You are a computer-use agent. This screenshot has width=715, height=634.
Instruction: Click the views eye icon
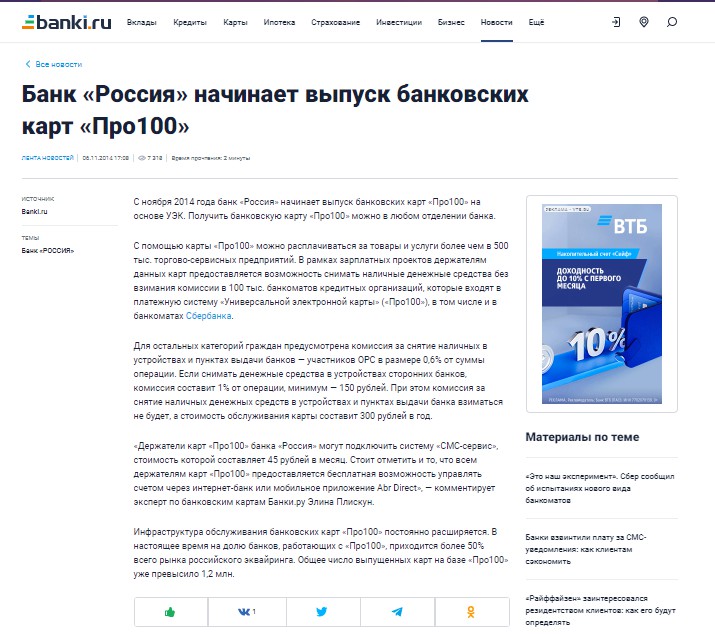pos(141,158)
